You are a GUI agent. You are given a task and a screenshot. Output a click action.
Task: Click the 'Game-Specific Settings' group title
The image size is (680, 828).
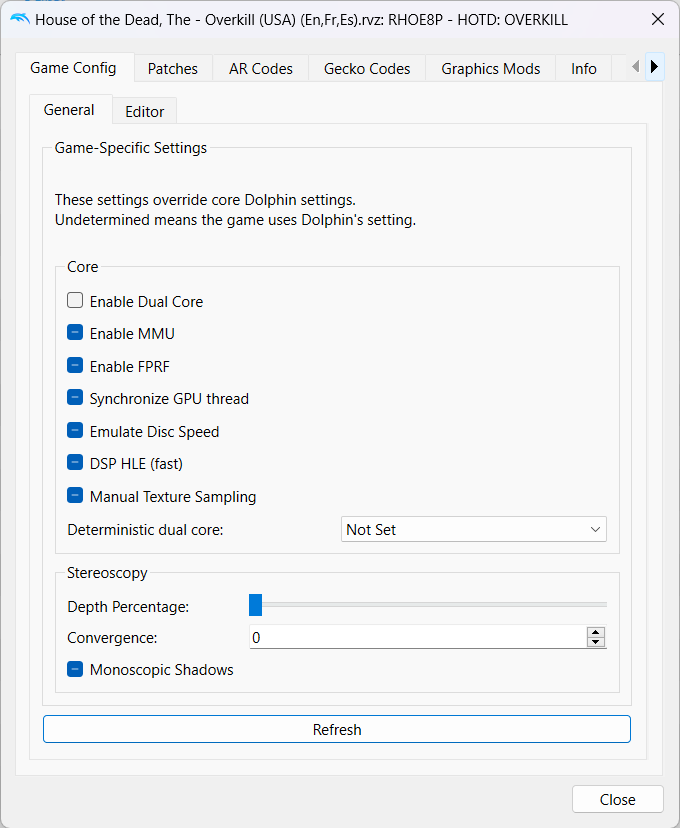tap(131, 147)
